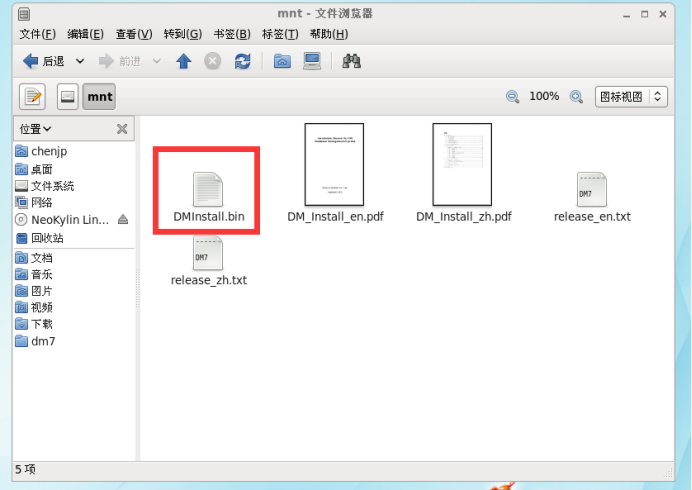The image size is (692, 490).
Task: Click the DMInstall.bin file name
Action: (x=209, y=217)
